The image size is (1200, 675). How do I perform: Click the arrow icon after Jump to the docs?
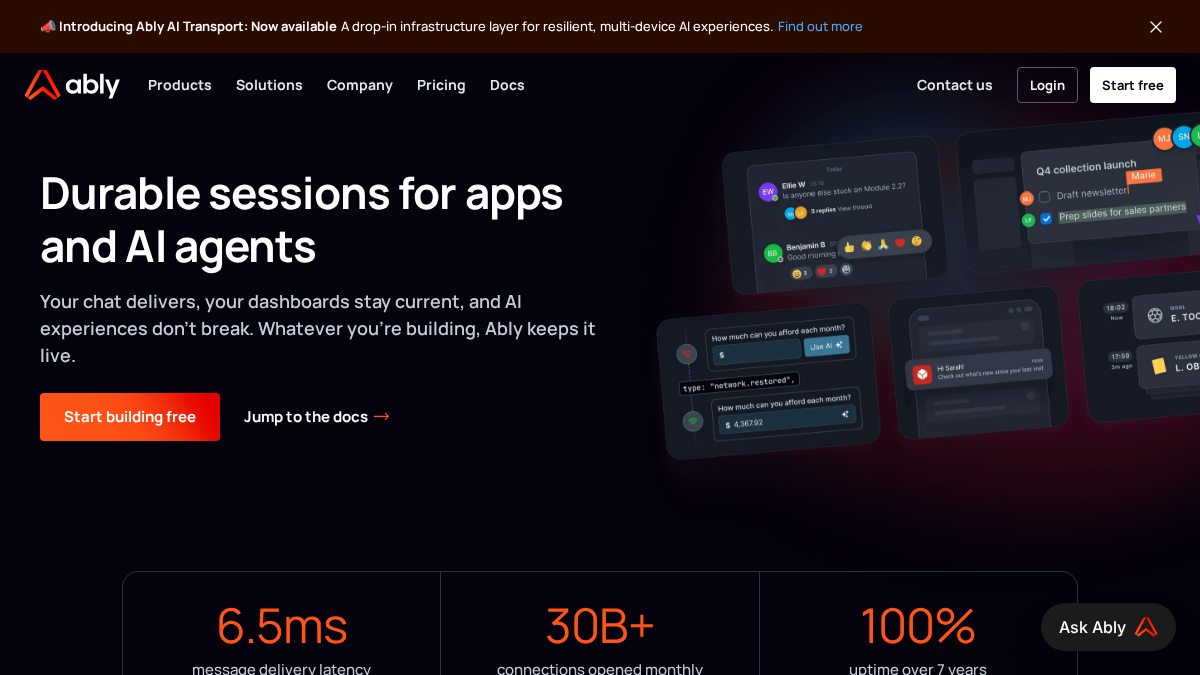coord(381,417)
